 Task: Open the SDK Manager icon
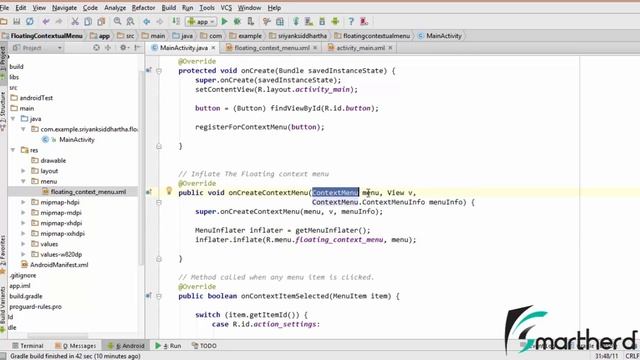pos(322,22)
